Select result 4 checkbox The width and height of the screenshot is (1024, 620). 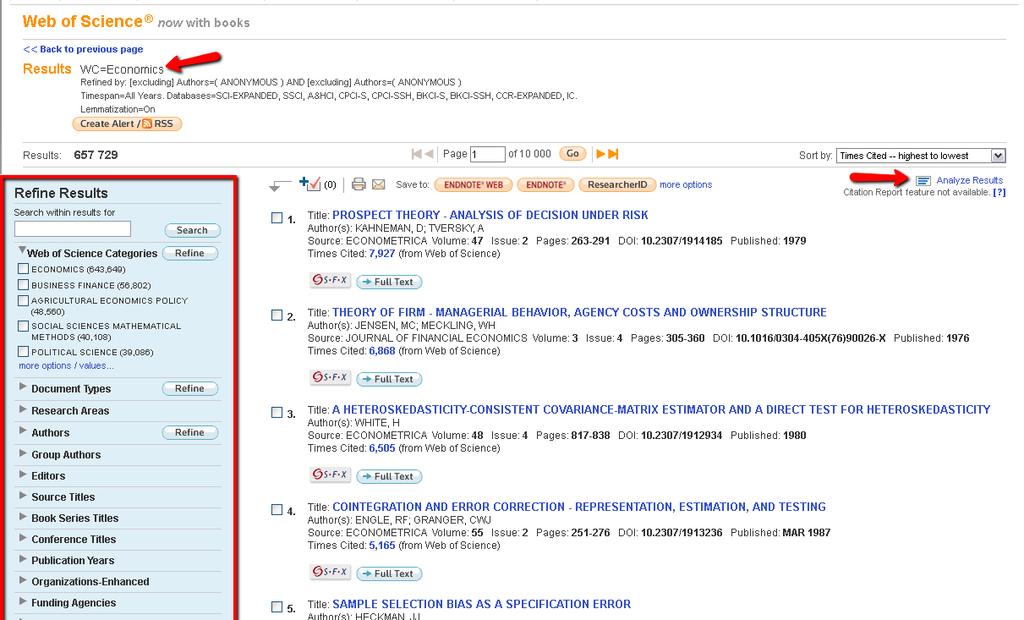click(277, 510)
